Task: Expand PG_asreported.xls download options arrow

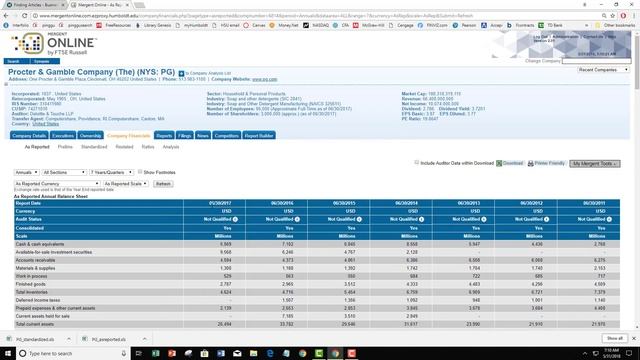Action: click(x=144, y=339)
